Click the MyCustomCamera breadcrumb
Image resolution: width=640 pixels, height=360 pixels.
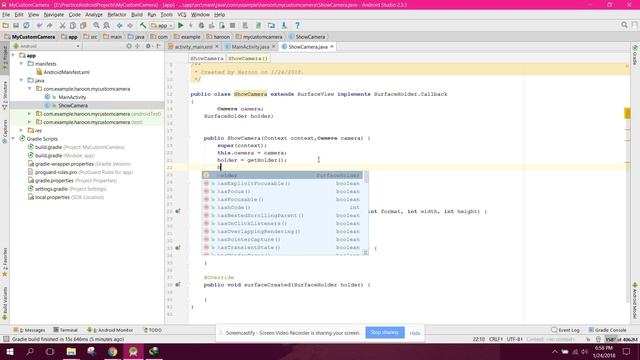point(29,37)
